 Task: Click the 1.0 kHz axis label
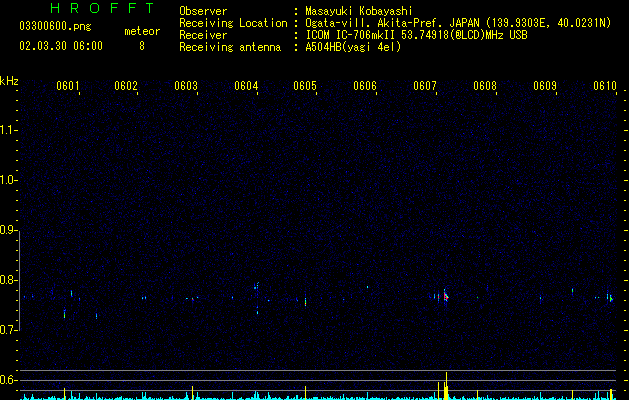tap(8, 180)
